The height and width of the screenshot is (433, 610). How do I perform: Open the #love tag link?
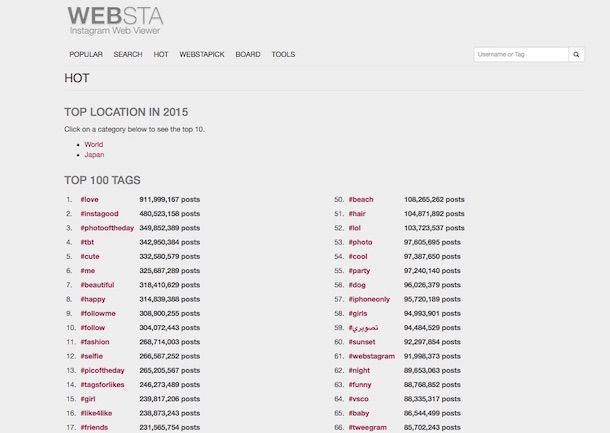89,200
